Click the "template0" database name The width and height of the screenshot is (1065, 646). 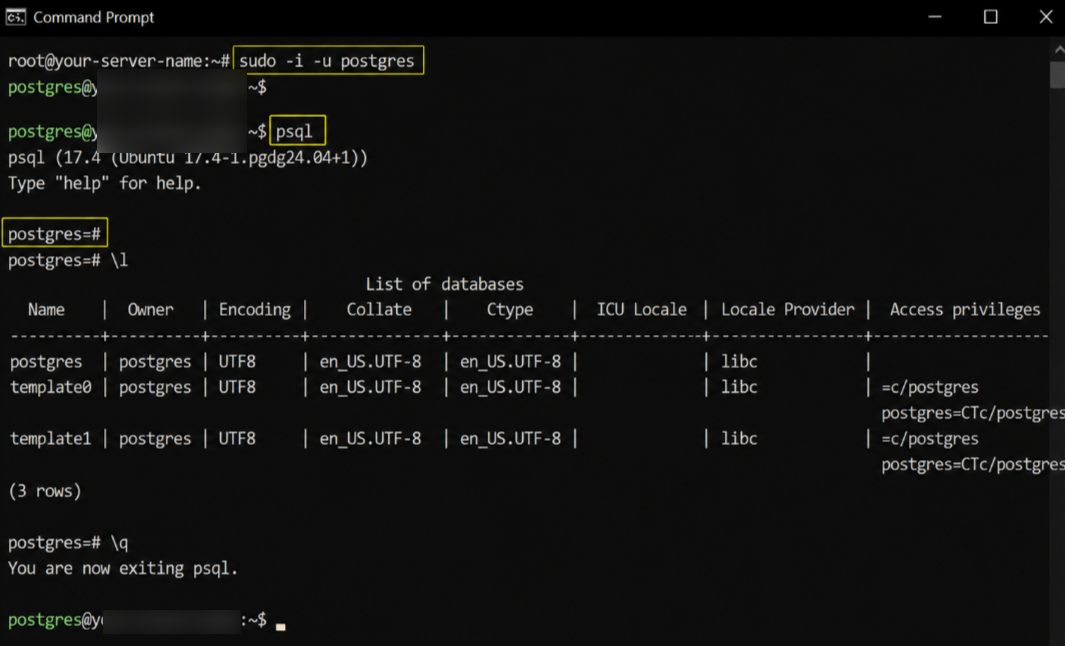[51, 387]
